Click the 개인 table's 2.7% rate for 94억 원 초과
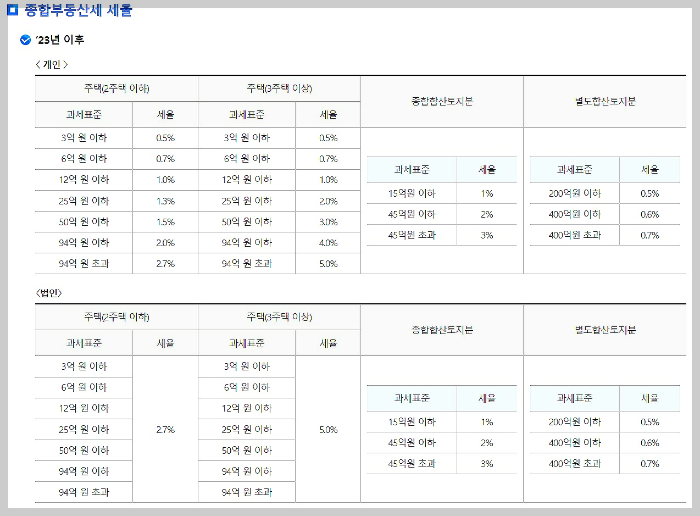 [x=165, y=264]
